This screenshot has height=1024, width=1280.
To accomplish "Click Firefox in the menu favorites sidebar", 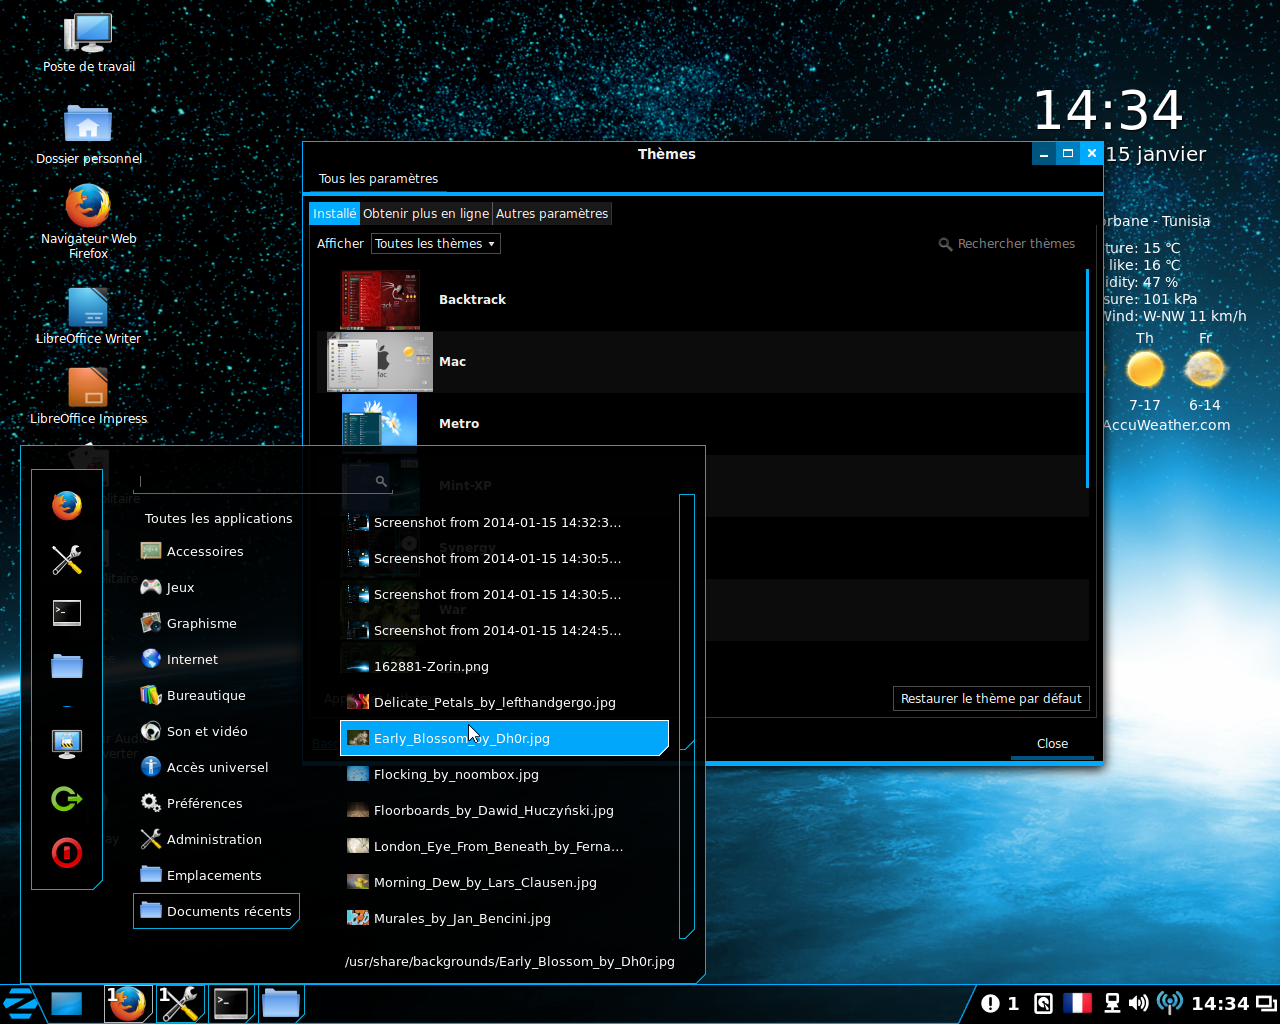I will point(67,505).
